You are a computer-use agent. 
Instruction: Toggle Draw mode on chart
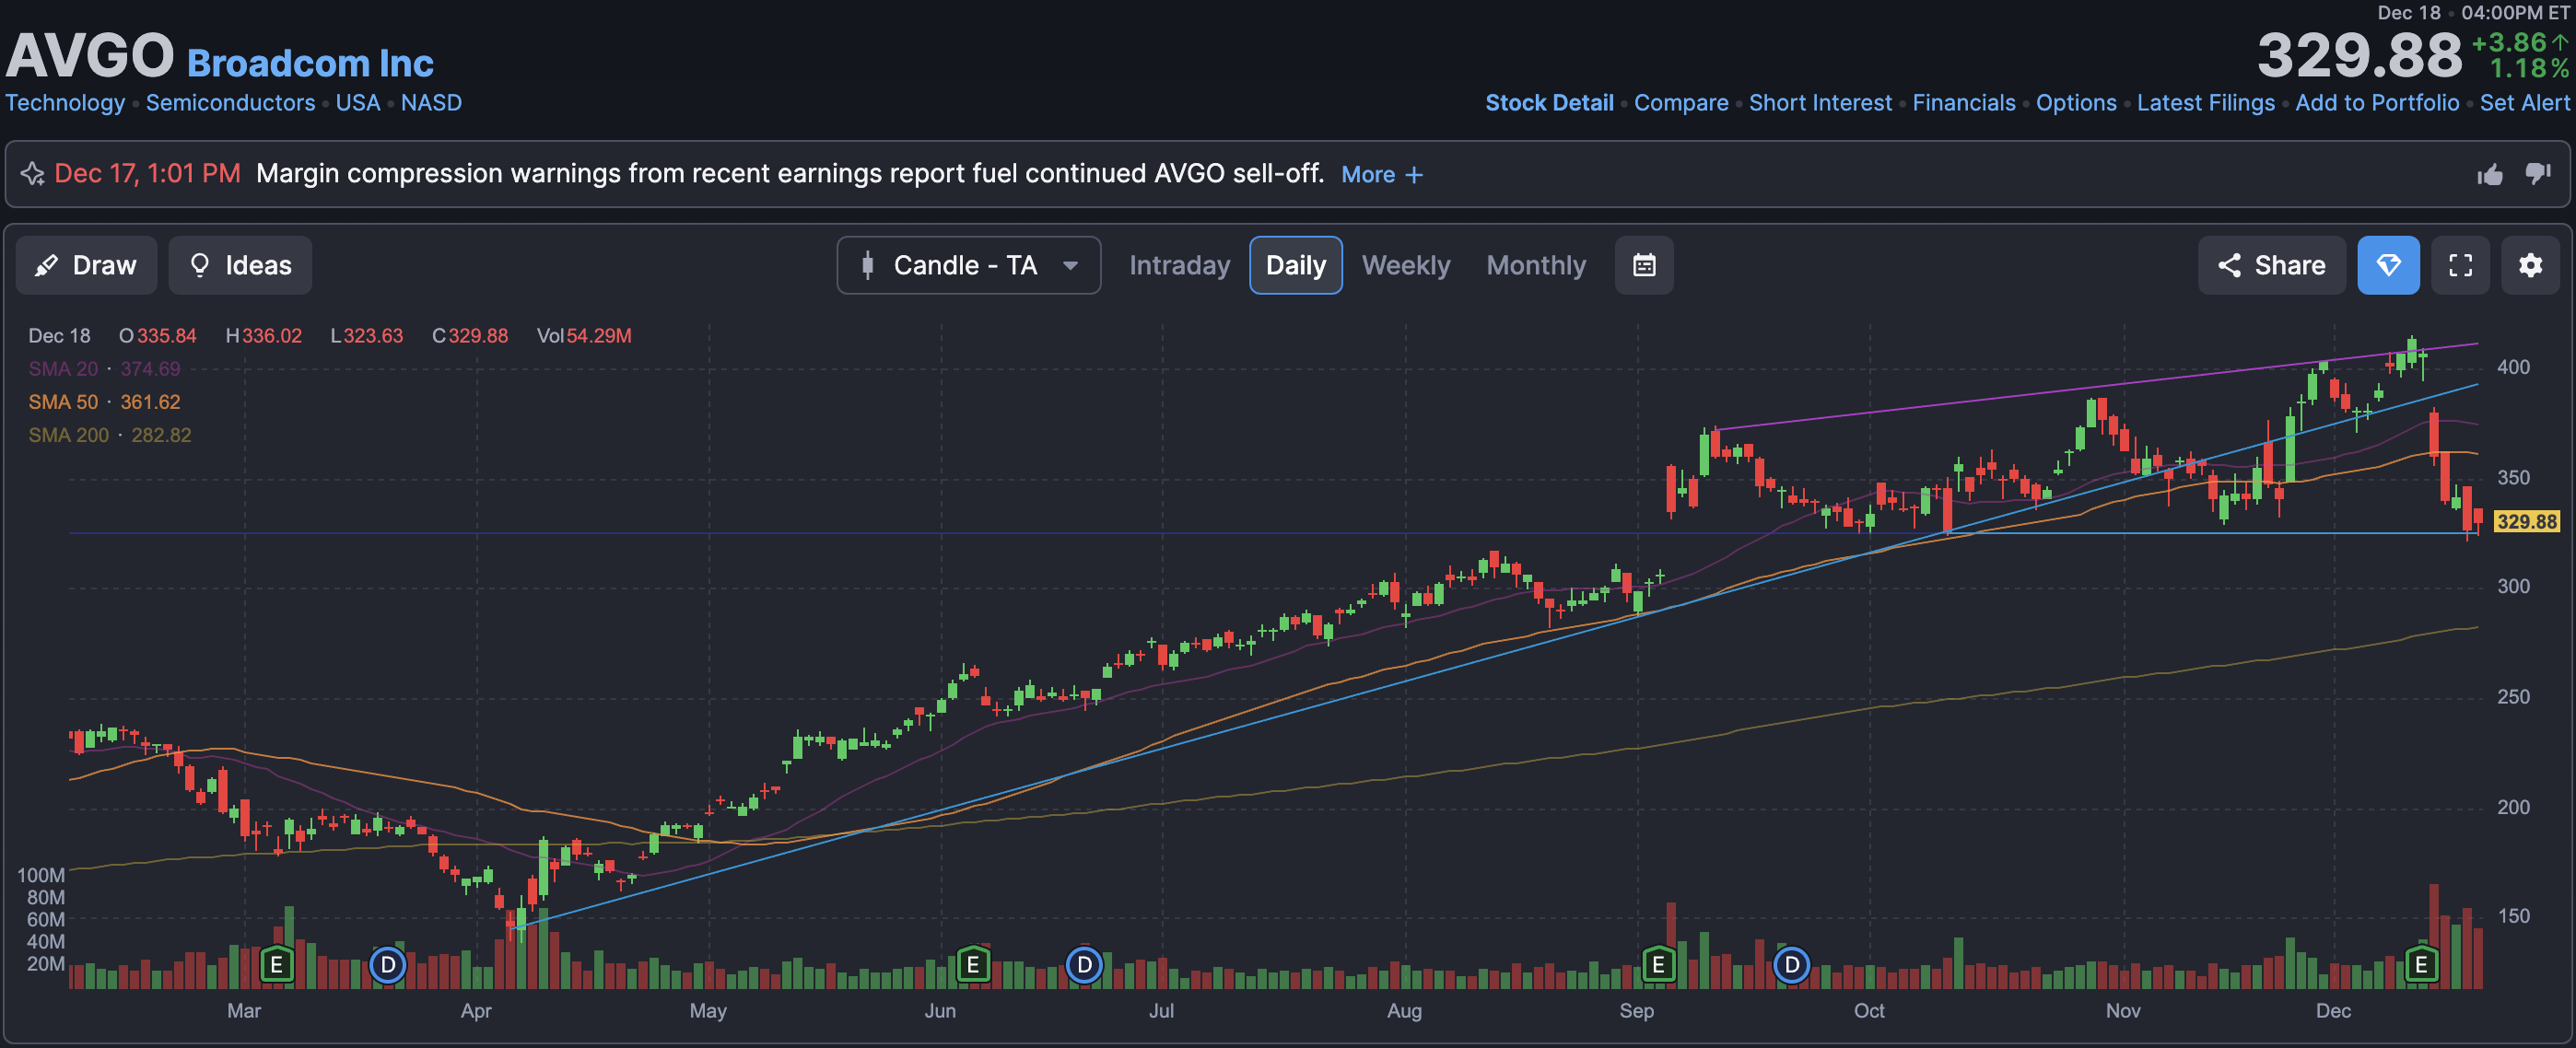86,265
